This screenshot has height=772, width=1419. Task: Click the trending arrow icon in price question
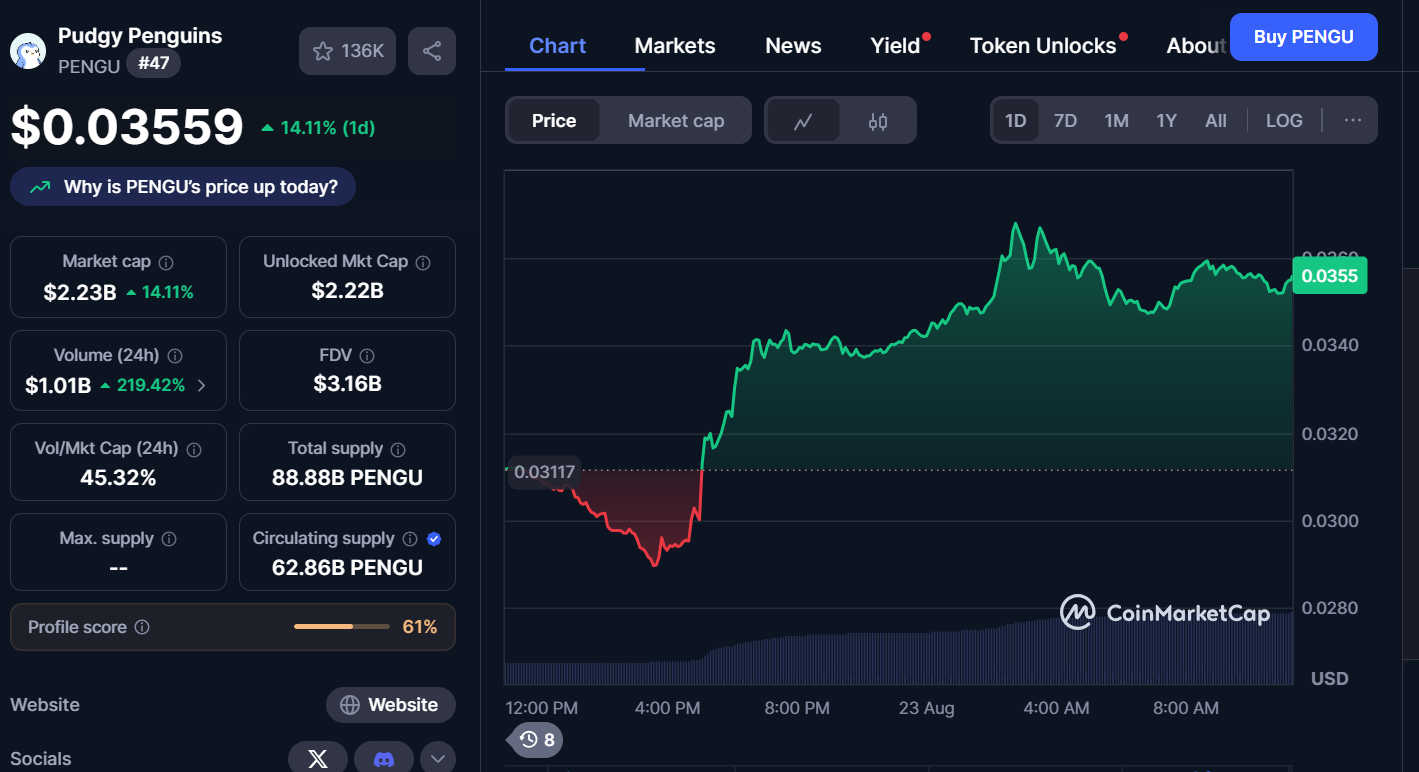[41, 187]
